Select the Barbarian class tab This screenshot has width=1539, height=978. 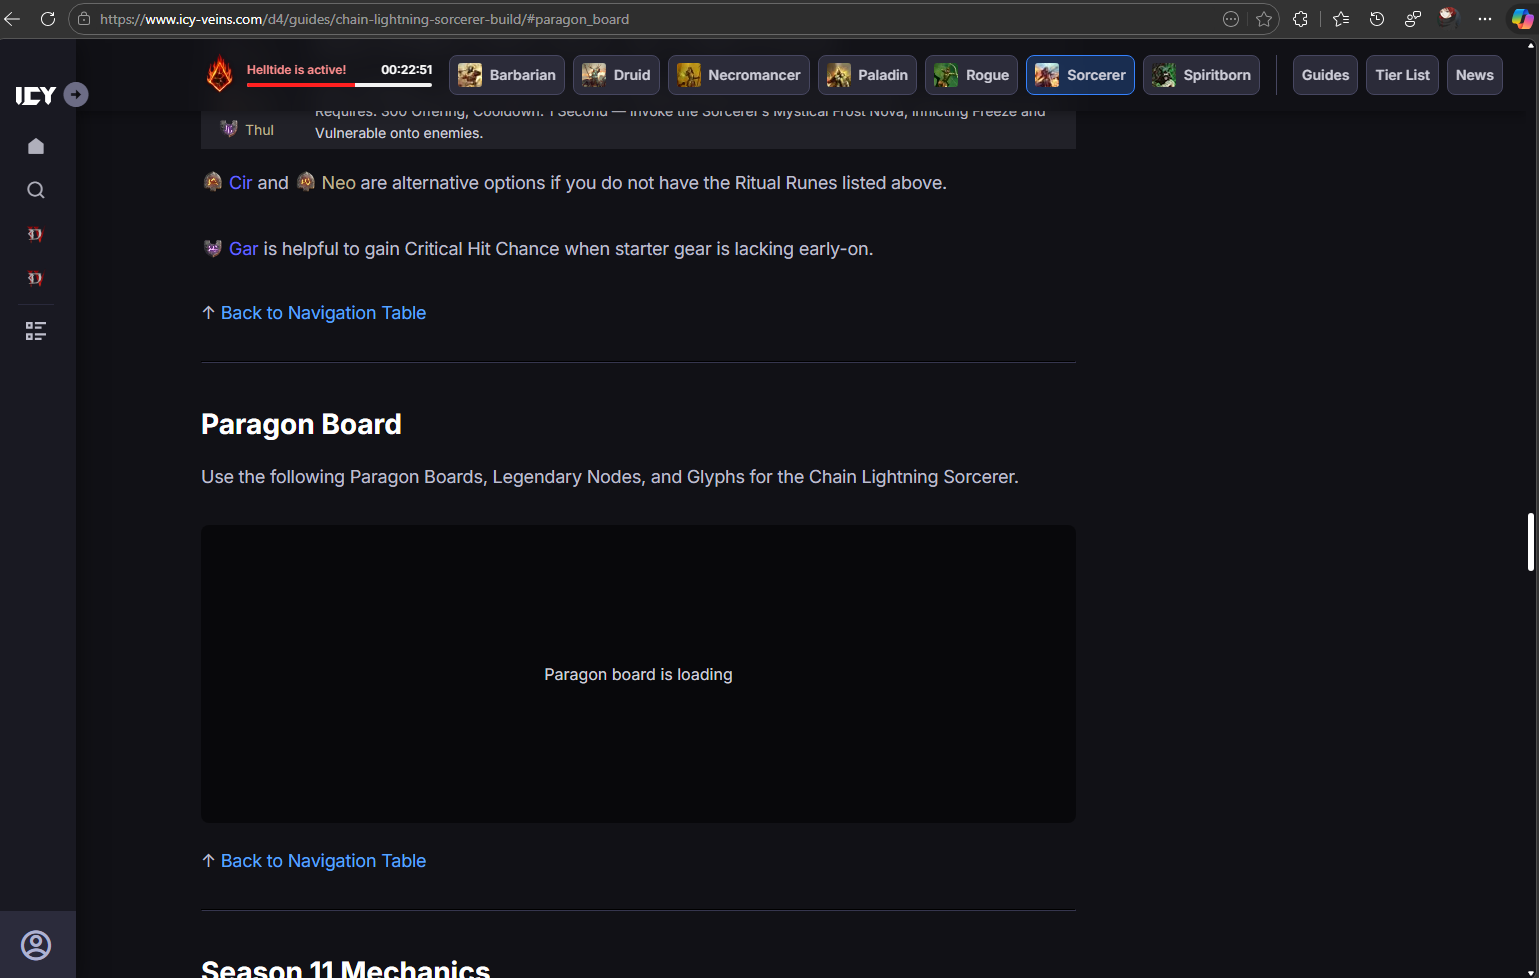[507, 75]
